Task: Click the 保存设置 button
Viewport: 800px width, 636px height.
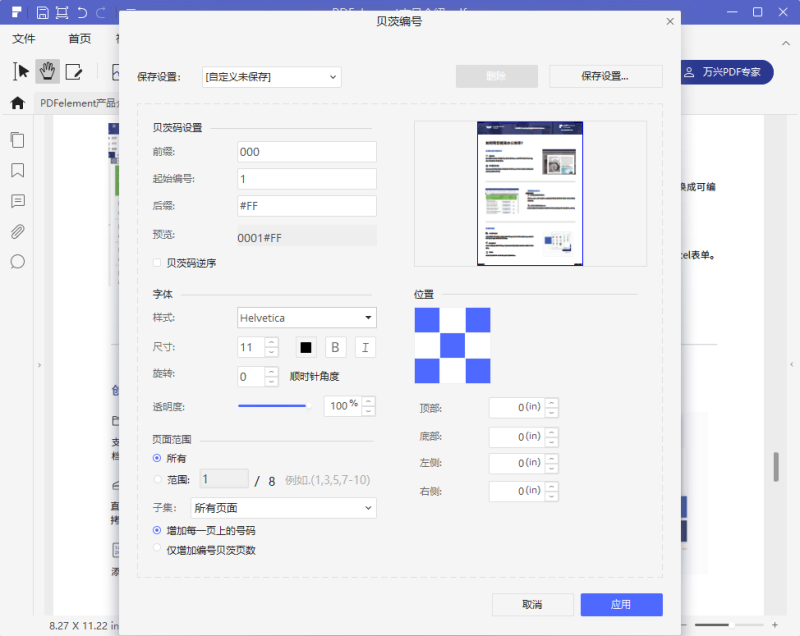Action: click(606, 77)
